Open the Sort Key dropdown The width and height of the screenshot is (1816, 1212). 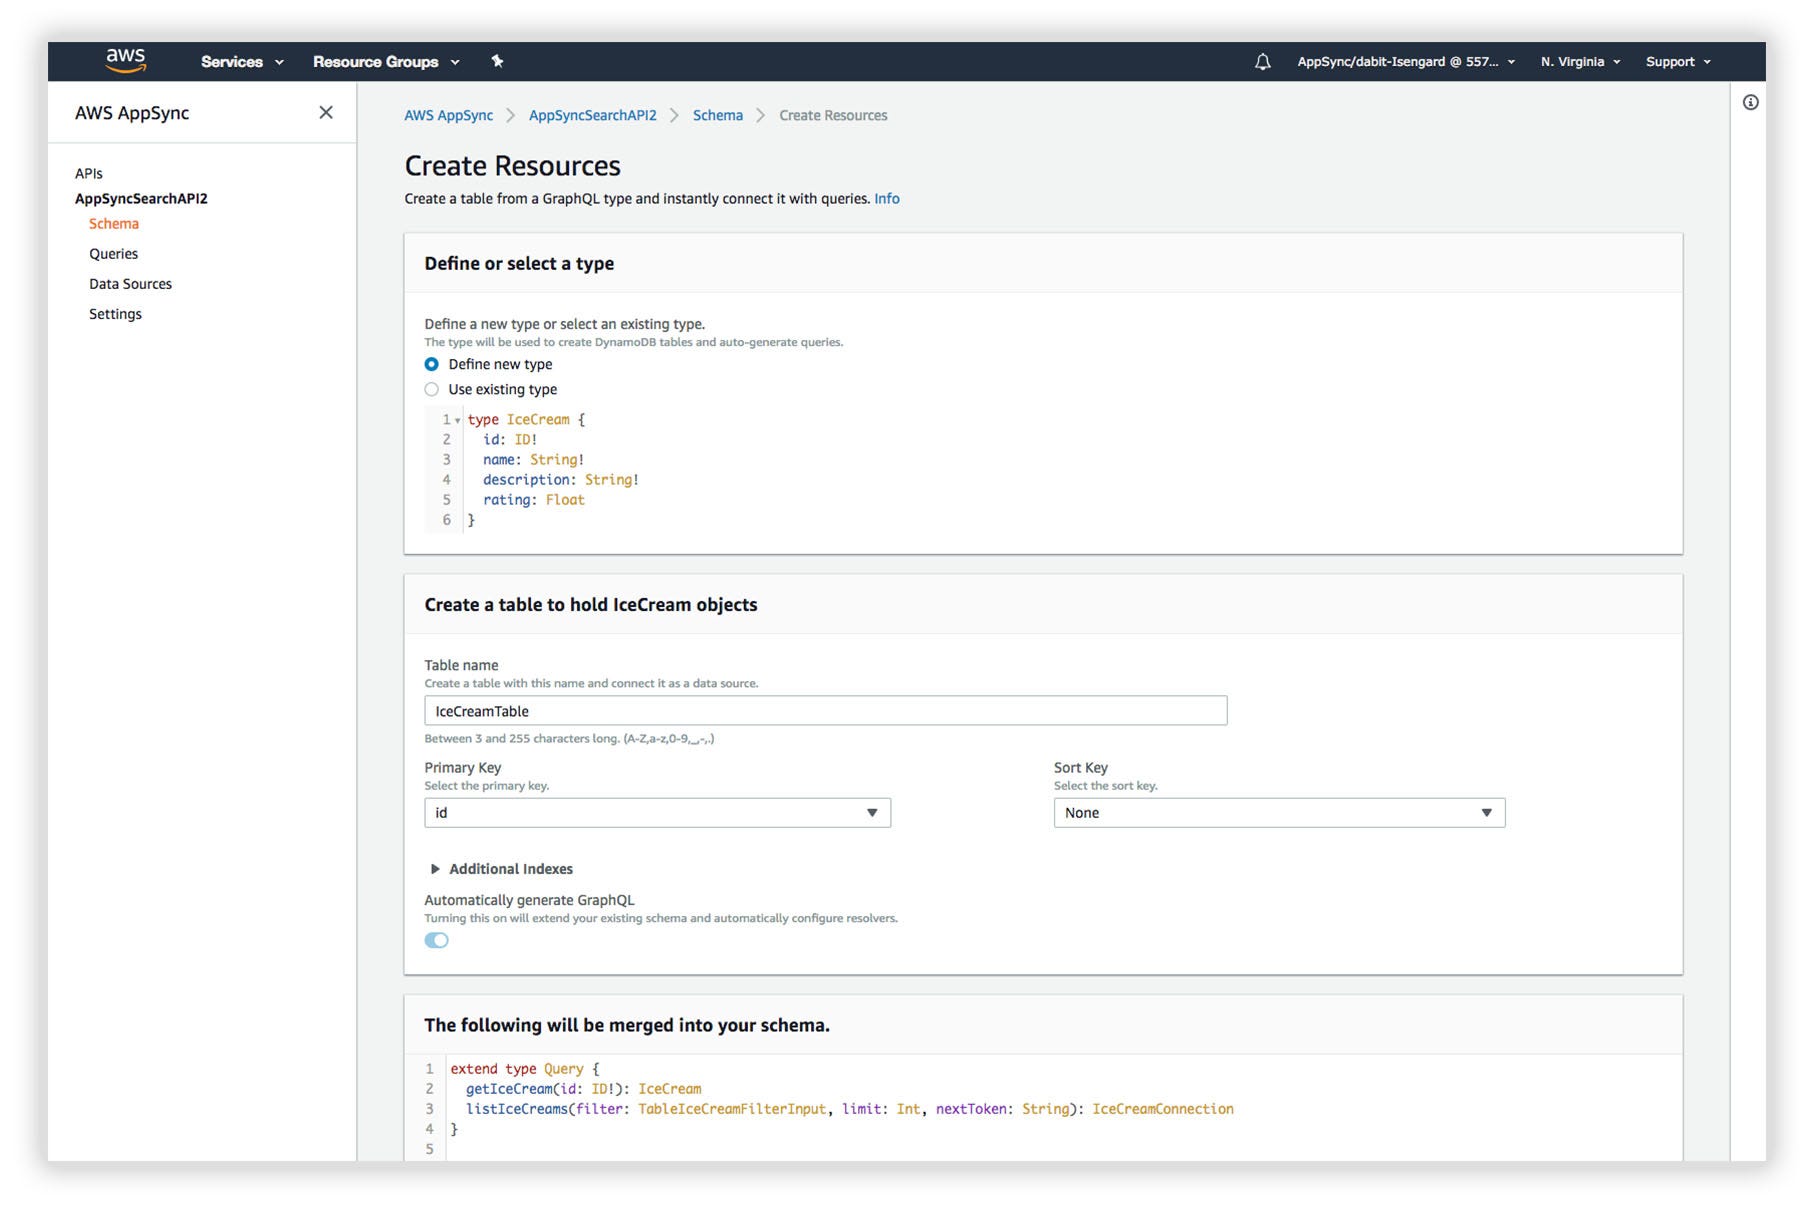pos(1279,813)
